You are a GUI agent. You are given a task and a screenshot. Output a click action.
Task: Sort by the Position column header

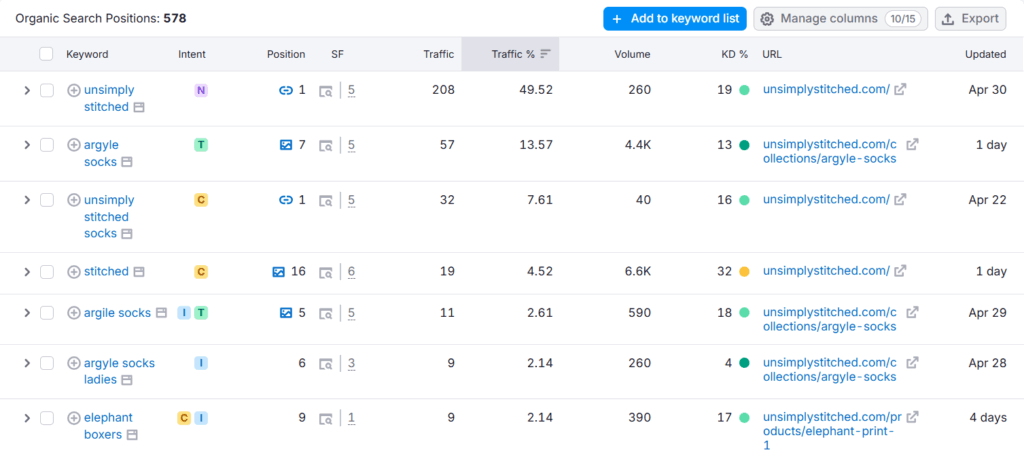point(285,54)
